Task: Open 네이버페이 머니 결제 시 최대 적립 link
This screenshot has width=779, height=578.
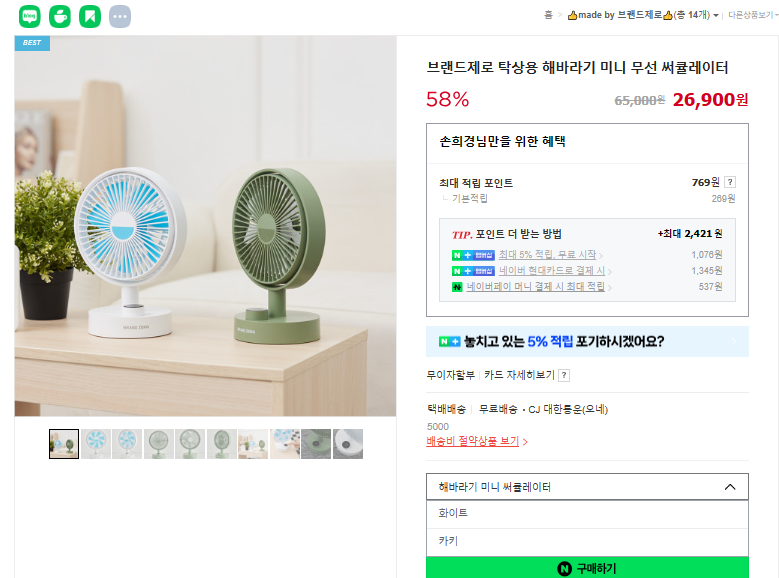Action: (535, 287)
